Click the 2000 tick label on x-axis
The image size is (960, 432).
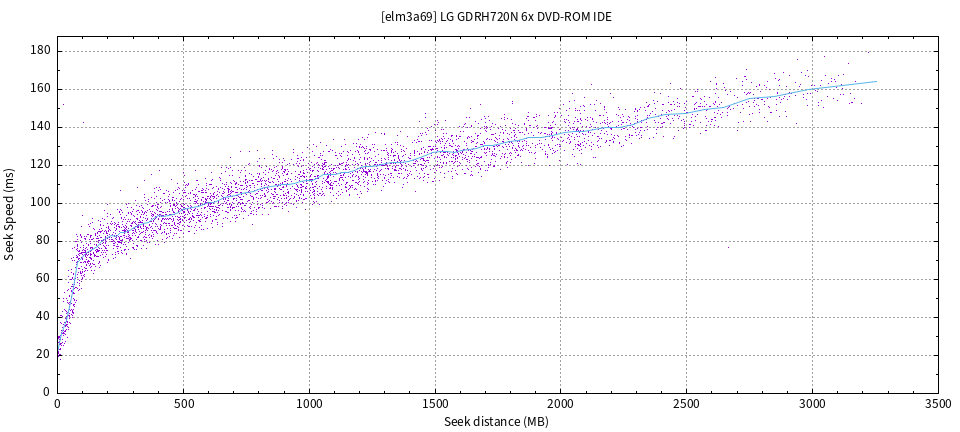tap(560, 405)
